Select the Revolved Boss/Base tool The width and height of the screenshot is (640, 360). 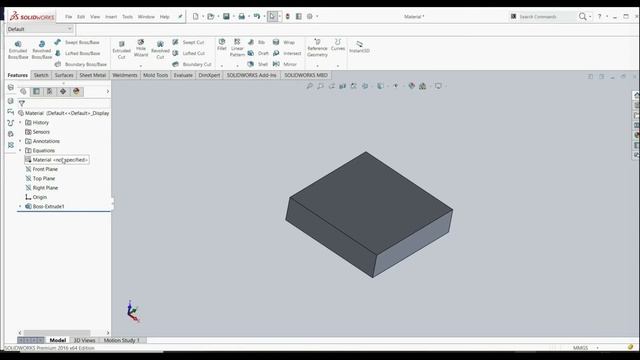42,50
